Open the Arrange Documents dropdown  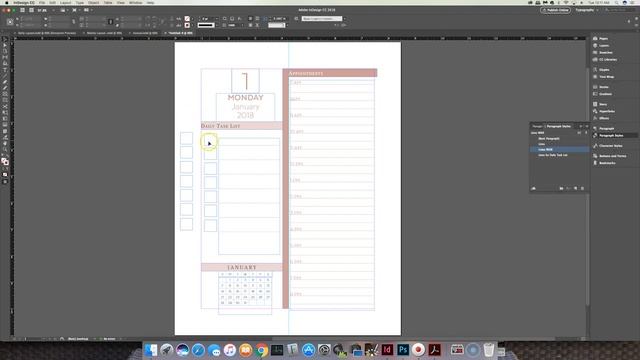coord(88,10)
